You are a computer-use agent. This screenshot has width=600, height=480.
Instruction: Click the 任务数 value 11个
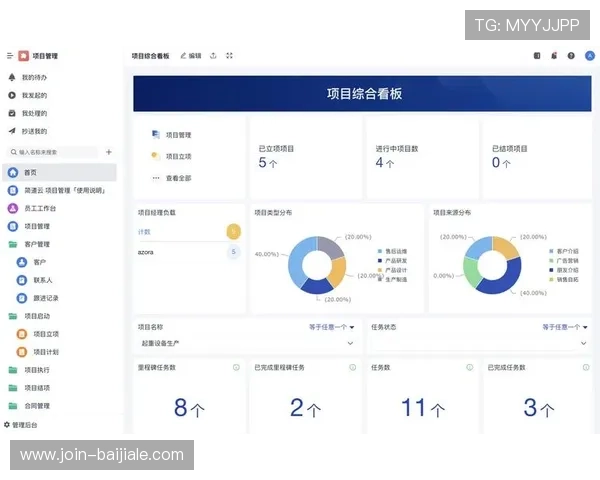pos(422,407)
